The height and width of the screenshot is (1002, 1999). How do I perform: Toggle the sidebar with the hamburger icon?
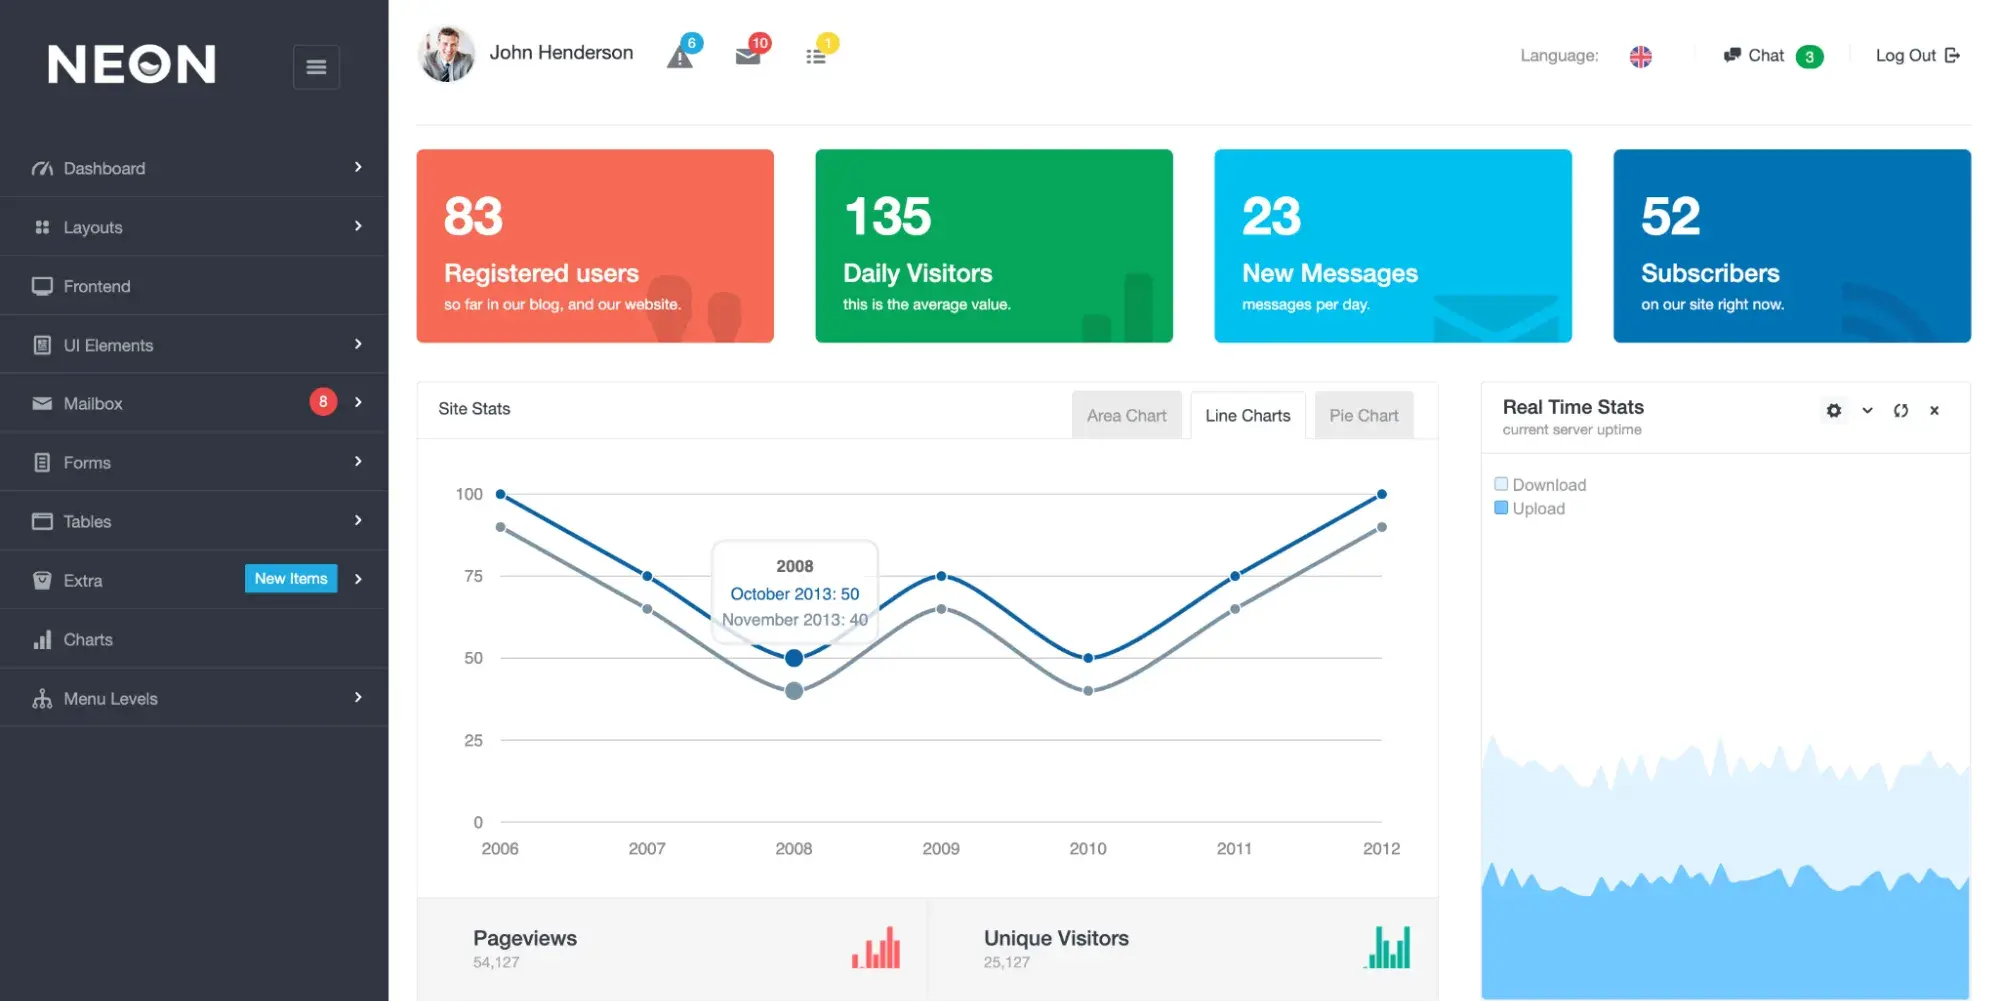316,67
